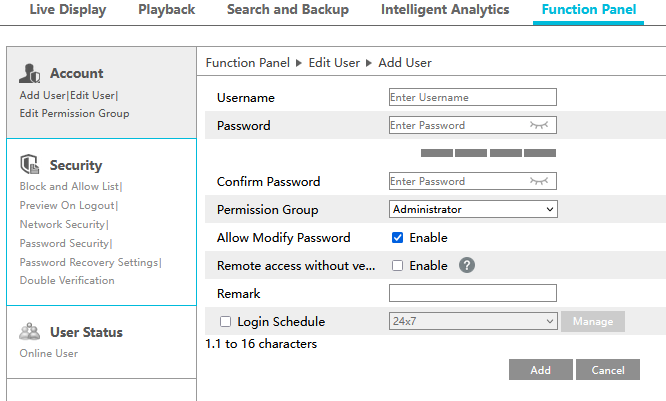Open the Playback tab
Screen dimensions: 666x401
[166, 10]
